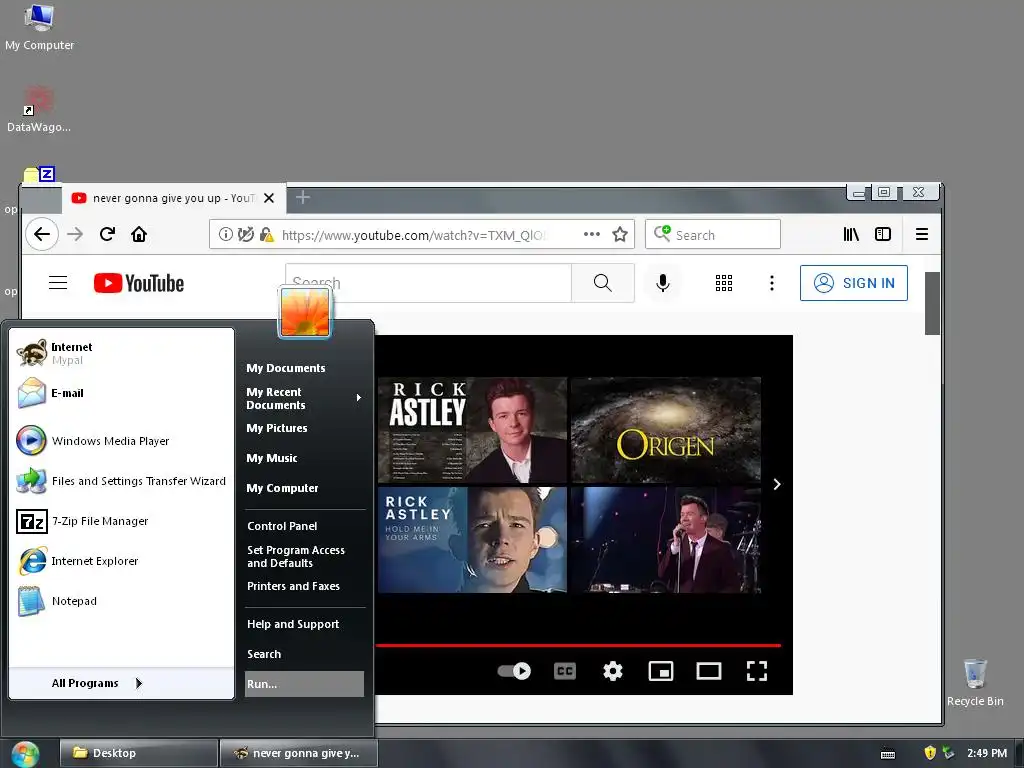This screenshot has width=1024, height=768.
Task: Click the YouTube logo
Action: pos(138,283)
